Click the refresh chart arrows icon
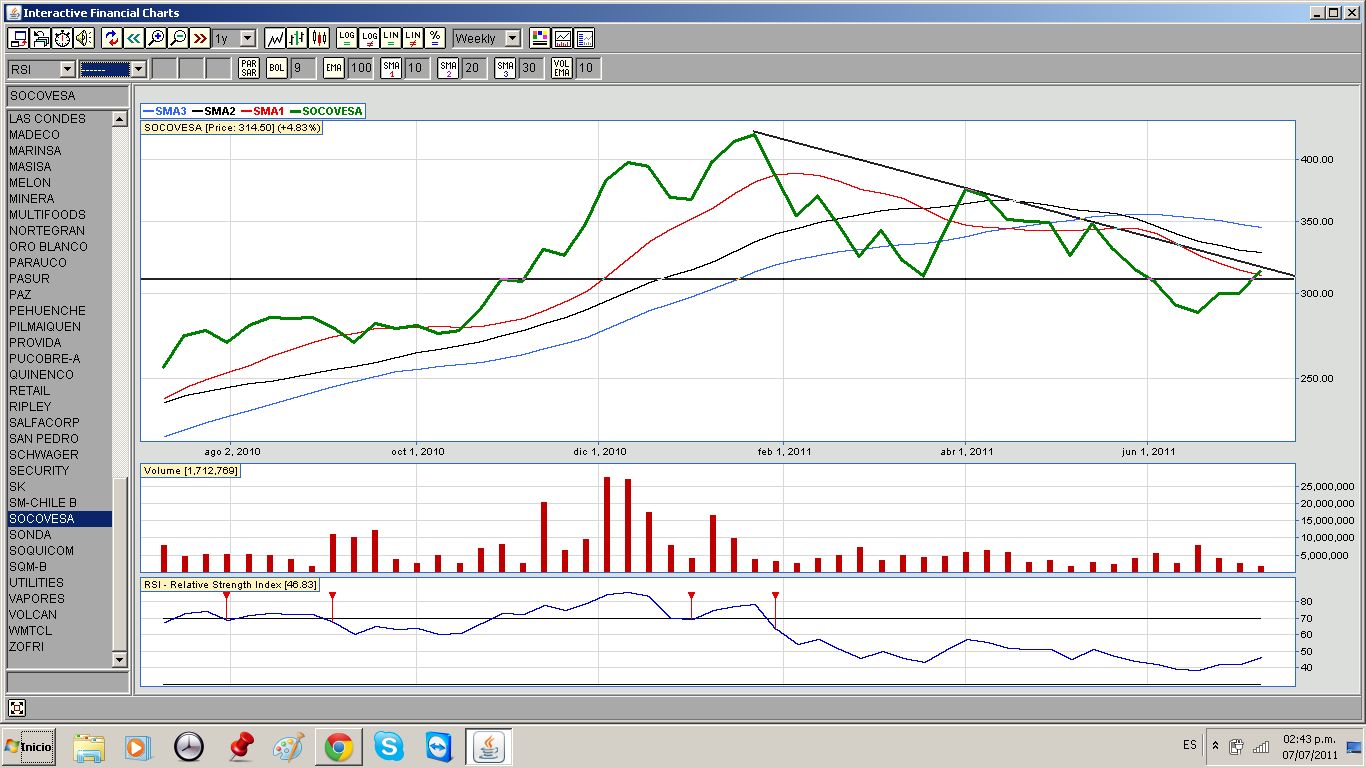Screen dimensions: 1366x768 coord(112,38)
